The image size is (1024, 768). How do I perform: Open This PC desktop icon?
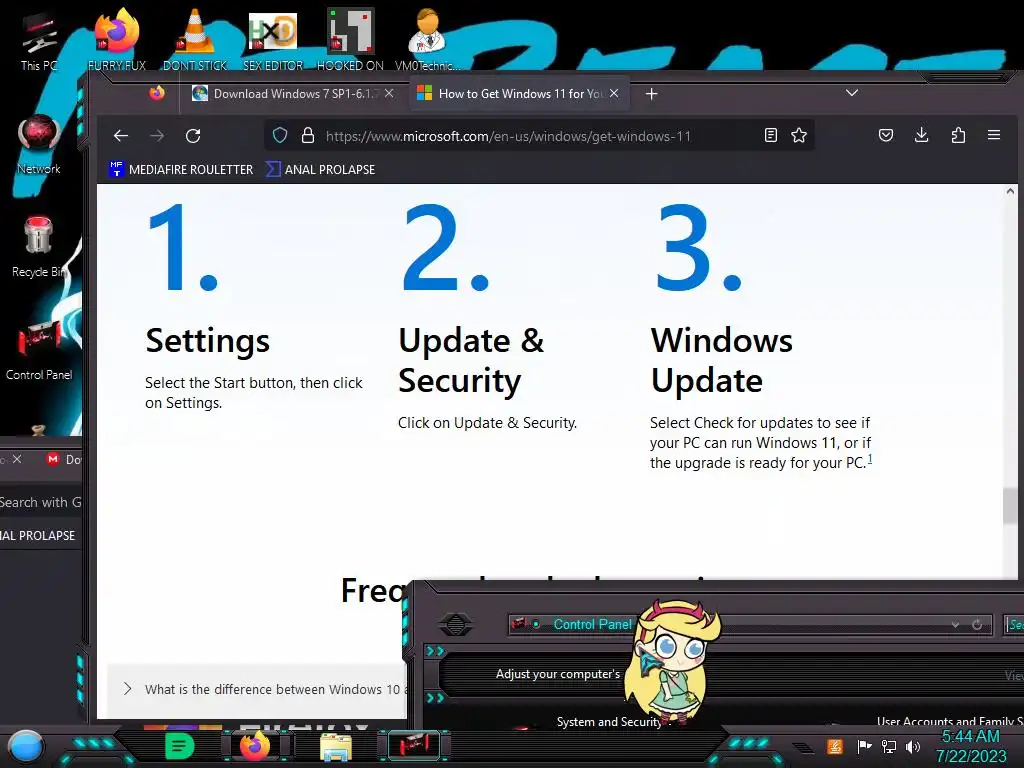(39, 40)
